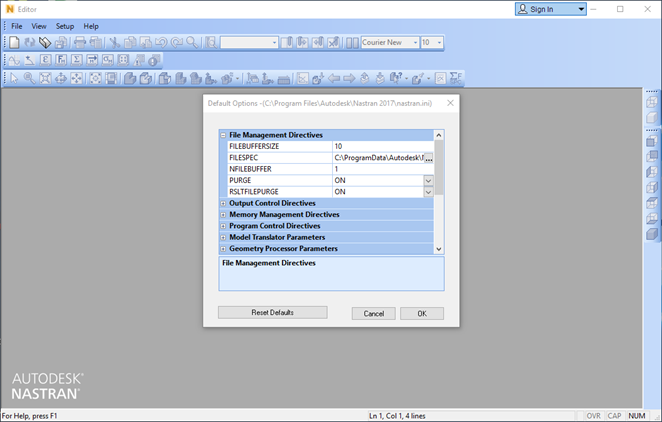Click the warning triangle icon

[x=138, y=60]
